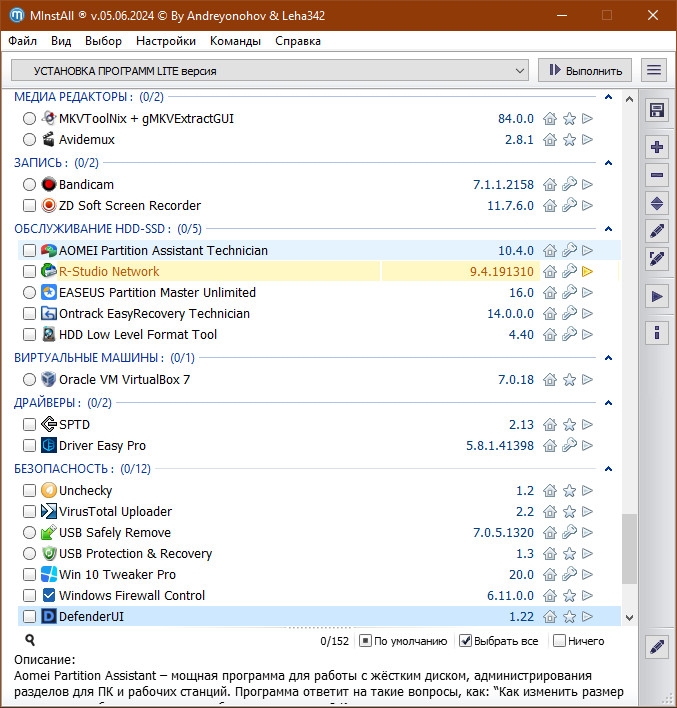Click the plus add icon in sidebar

[657, 147]
